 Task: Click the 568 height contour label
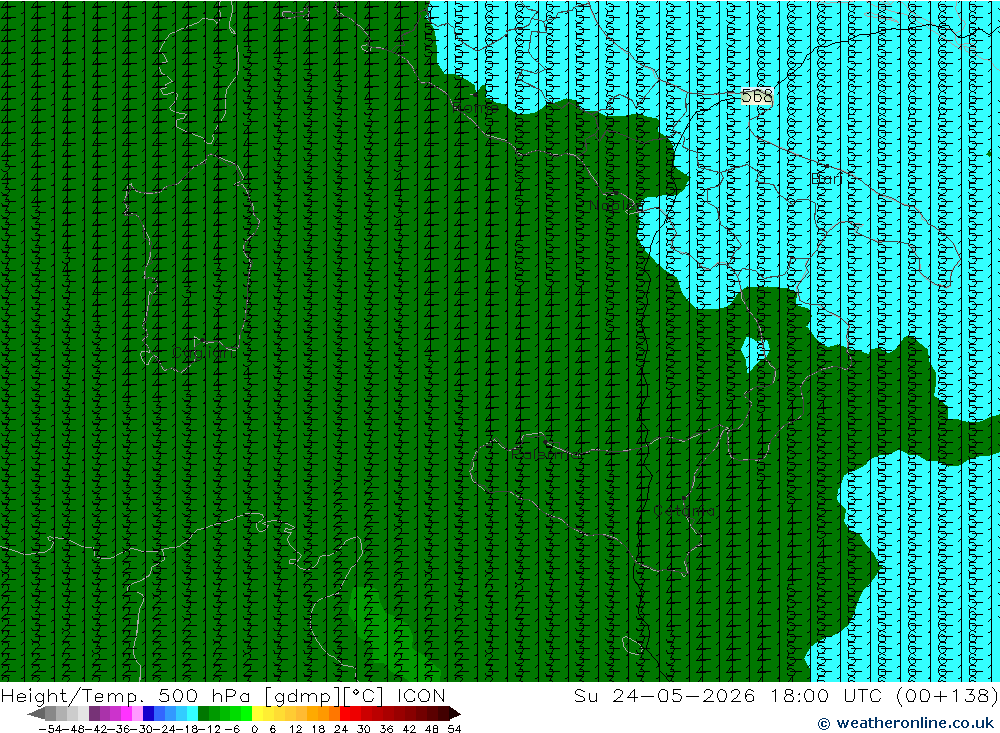pos(756,96)
